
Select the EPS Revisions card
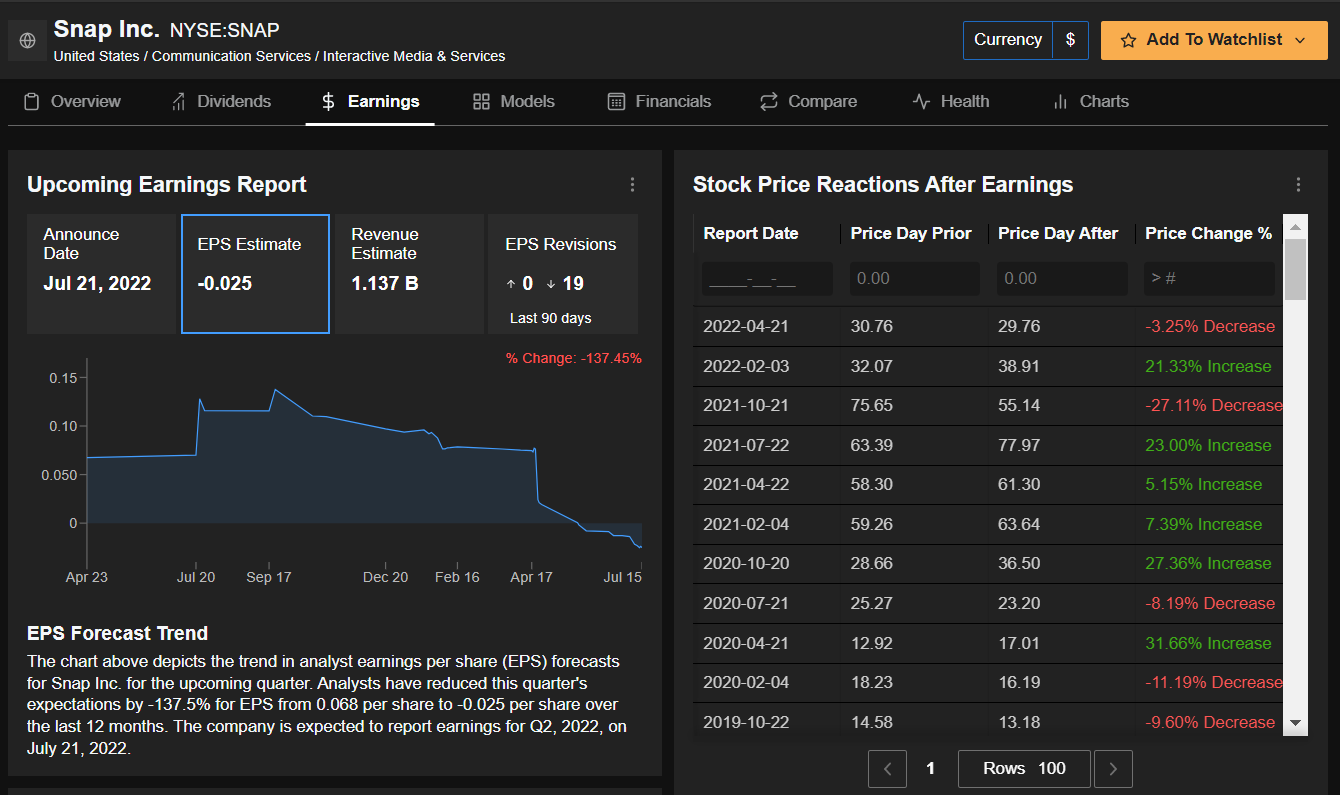(x=563, y=274)
